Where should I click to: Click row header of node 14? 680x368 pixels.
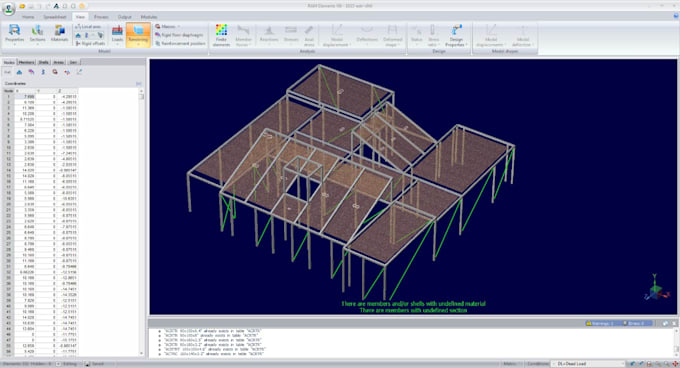8,170
